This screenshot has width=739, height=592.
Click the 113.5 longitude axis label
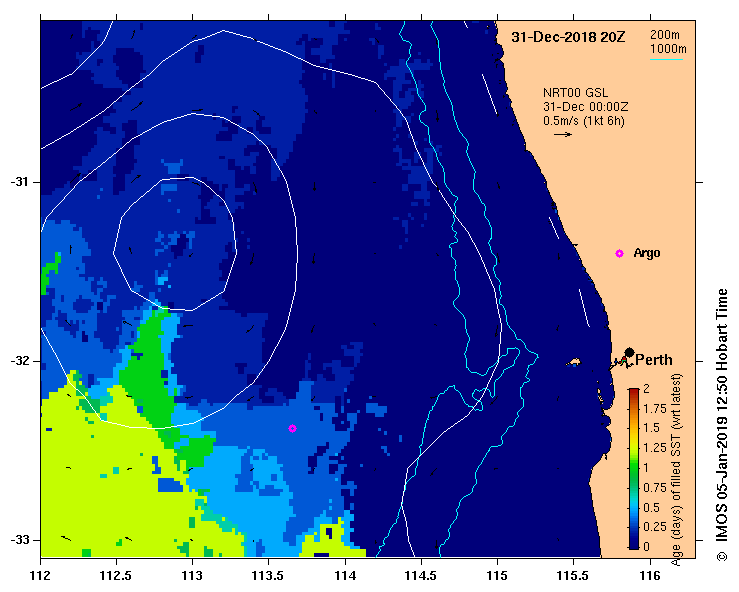point(268,576)
